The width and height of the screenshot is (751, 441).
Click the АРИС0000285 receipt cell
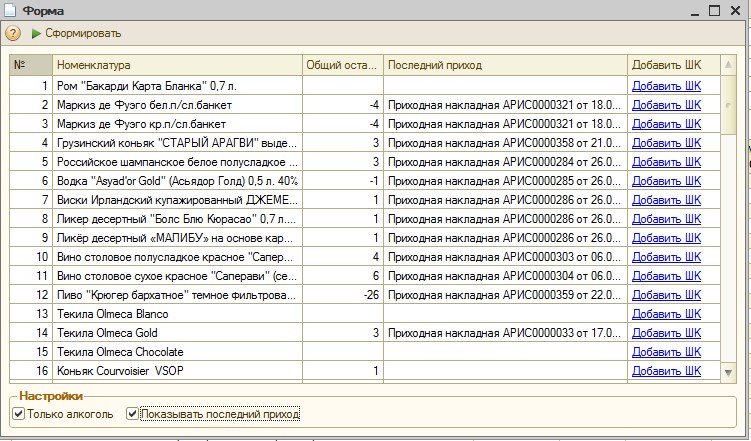[505, 181]
